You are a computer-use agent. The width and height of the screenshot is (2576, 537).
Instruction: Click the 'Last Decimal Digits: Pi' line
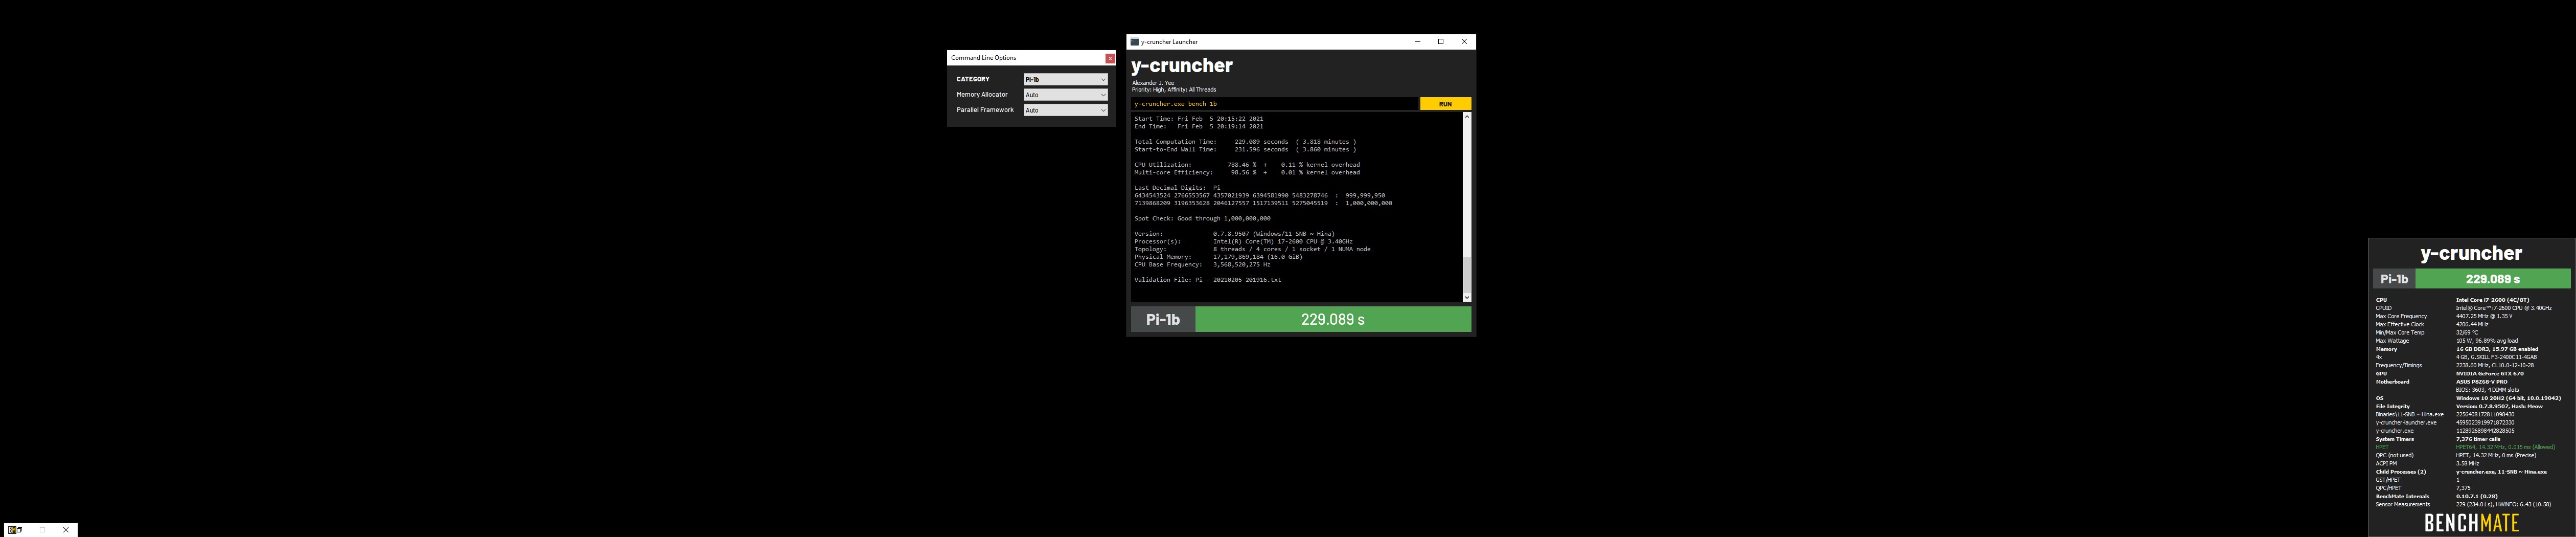(x=1177, y=188)
